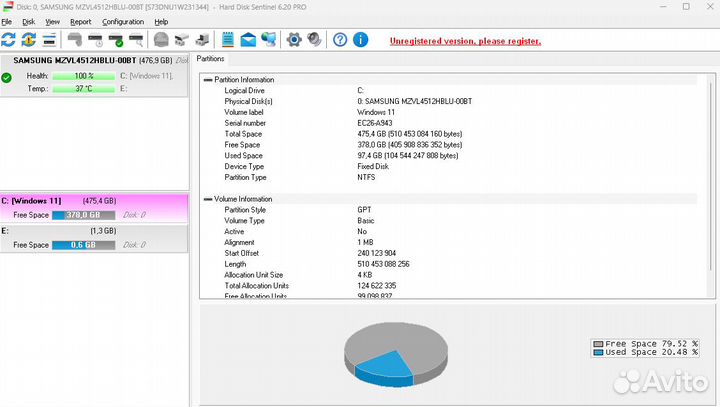Click the blue Help question mark icon

tap(340, 40)
